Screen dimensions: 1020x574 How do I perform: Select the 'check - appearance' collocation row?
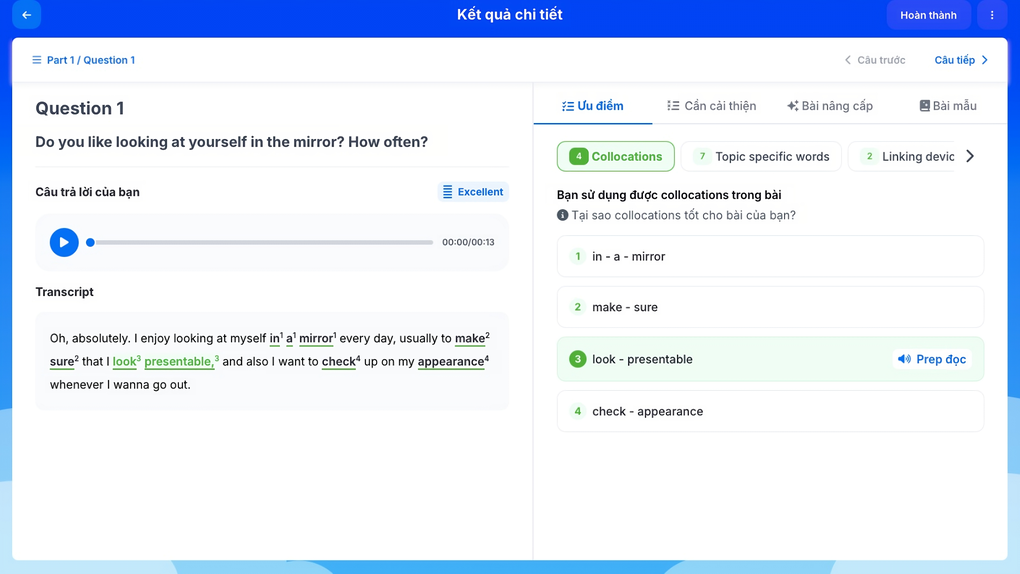click(x=770, y=411)
